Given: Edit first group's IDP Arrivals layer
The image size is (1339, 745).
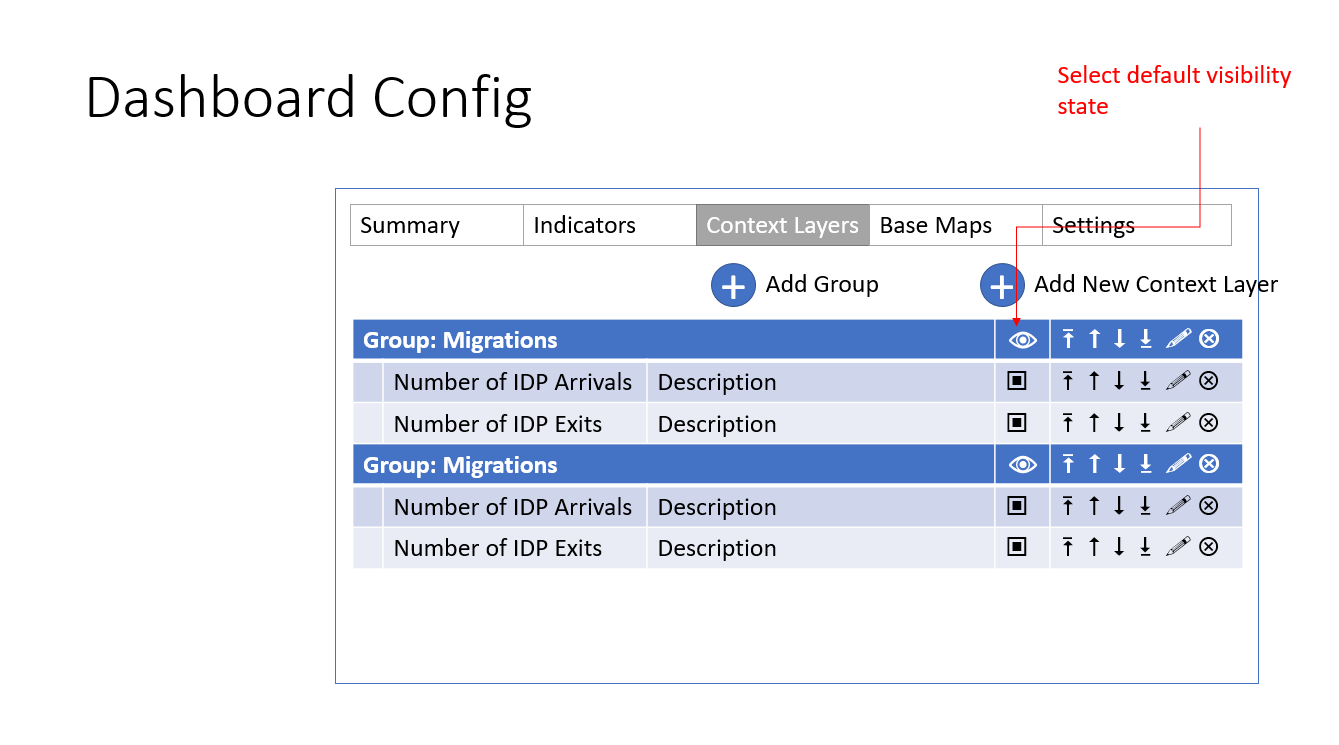Looking at the screenshot, I should tap(1179, 381).
